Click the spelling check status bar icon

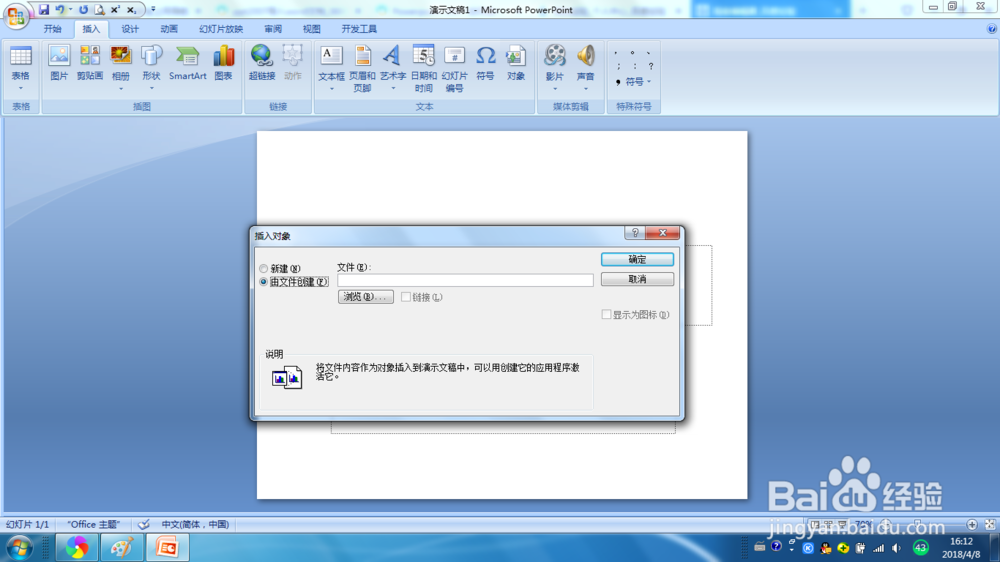143,524
